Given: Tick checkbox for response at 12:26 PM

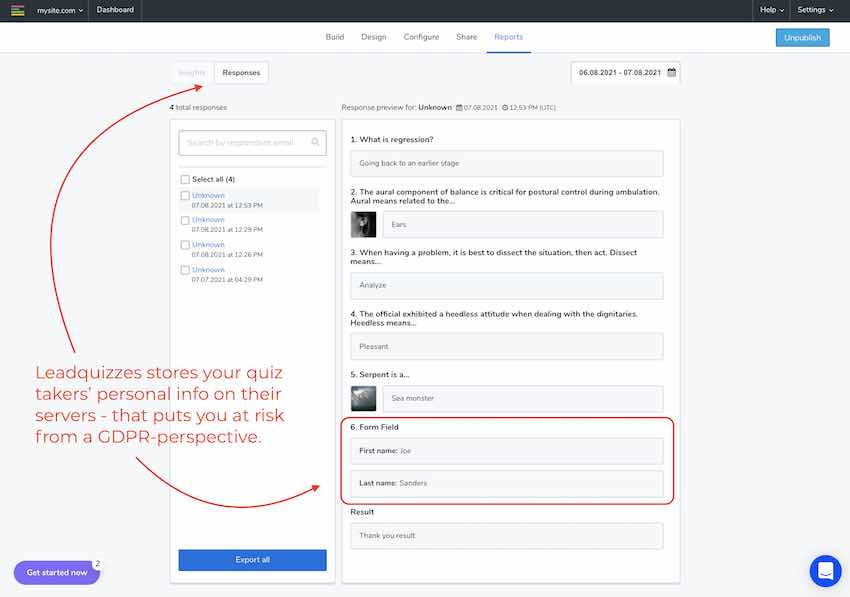Looking at the screenshot, I should (x=185, y=245).
